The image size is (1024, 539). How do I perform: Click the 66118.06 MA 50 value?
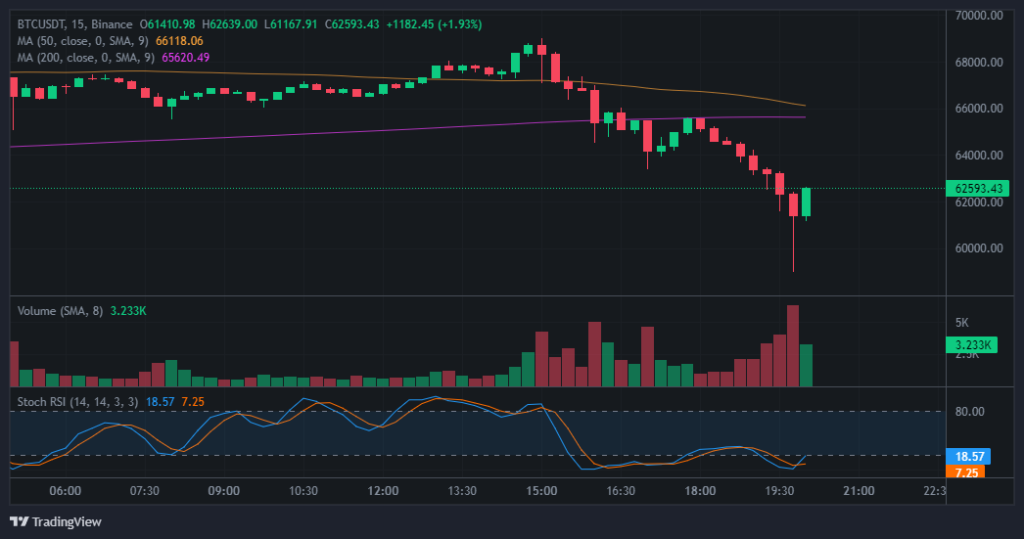tap(182, 40)
